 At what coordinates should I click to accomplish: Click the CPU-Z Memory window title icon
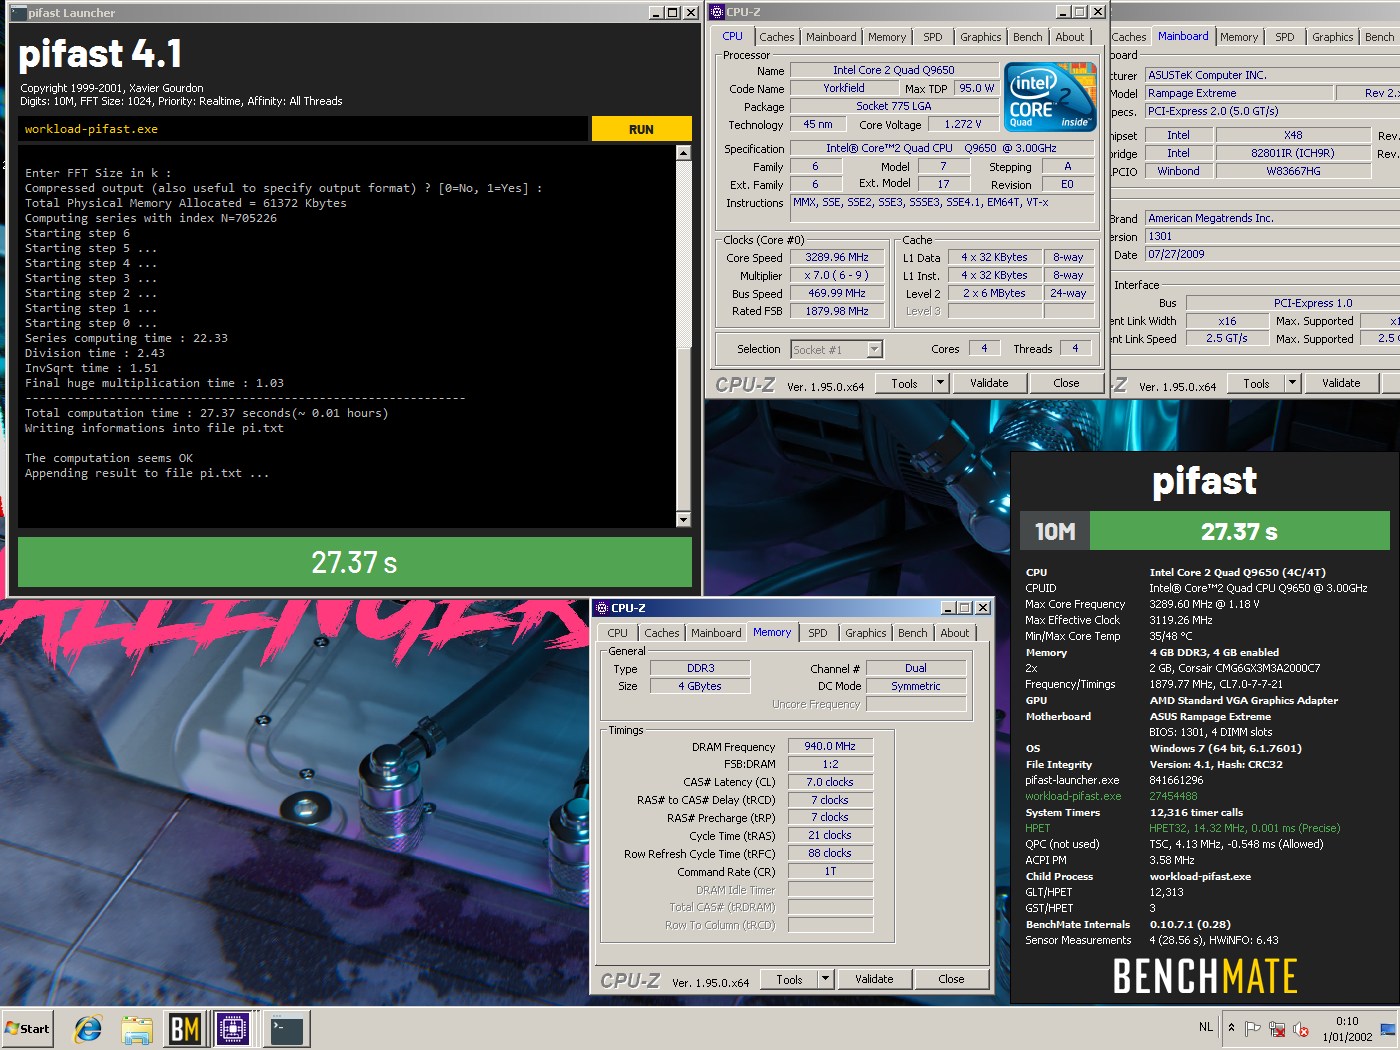(602, 608)
